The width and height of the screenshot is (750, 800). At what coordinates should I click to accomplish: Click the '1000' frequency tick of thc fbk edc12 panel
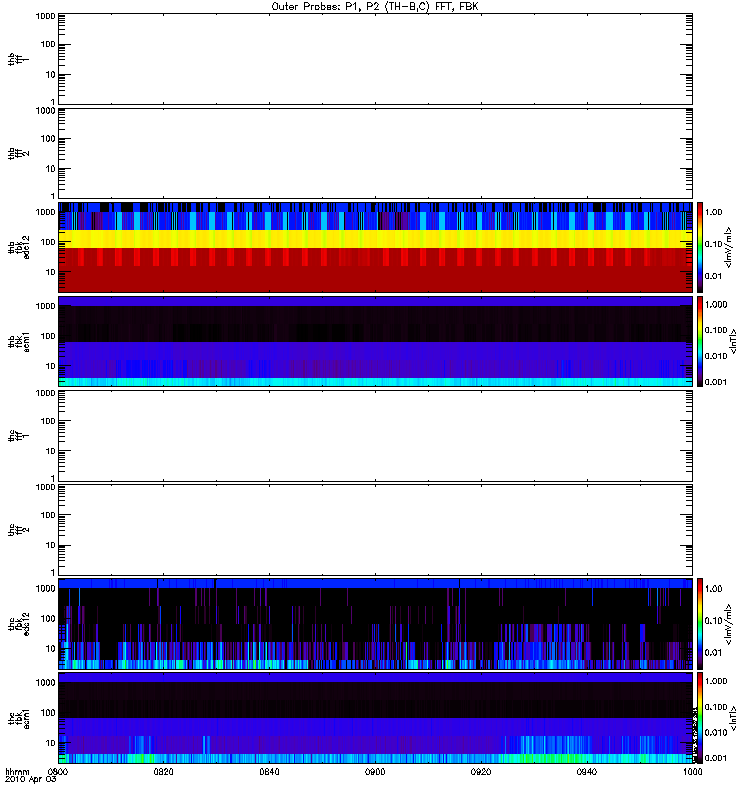click(x=45, y=589)
